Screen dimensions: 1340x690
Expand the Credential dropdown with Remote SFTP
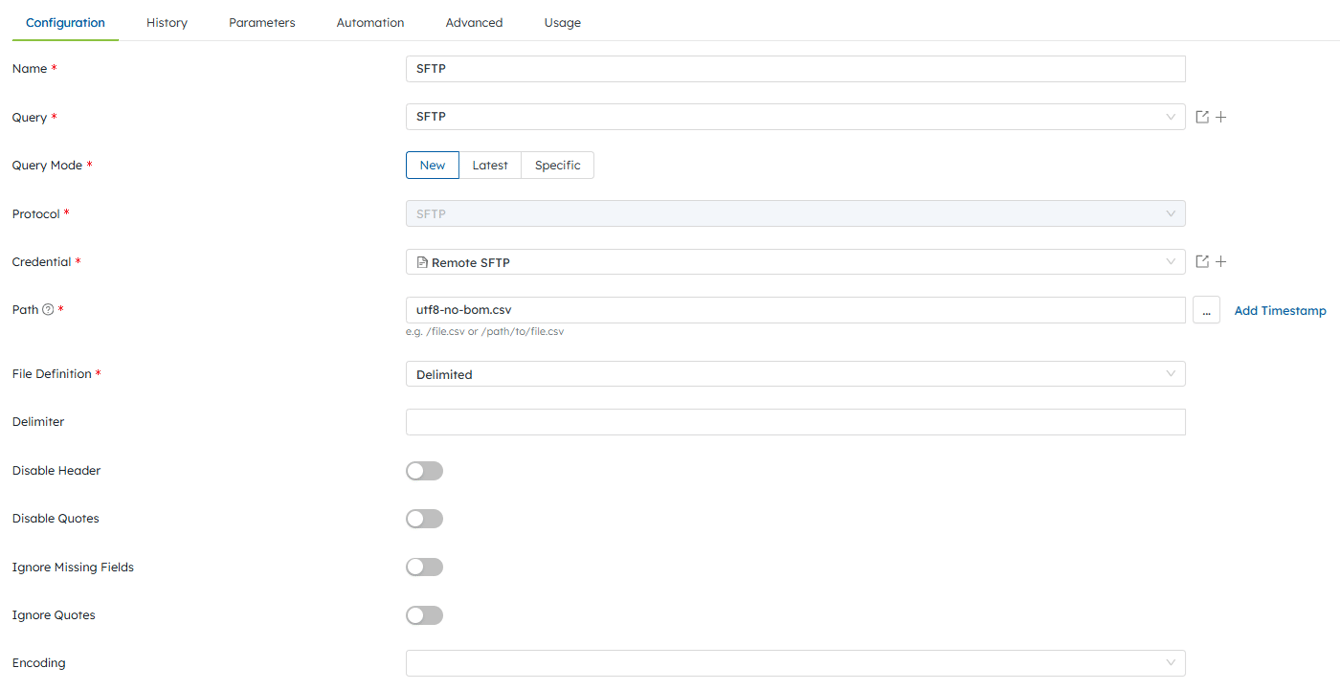[795, 262]
